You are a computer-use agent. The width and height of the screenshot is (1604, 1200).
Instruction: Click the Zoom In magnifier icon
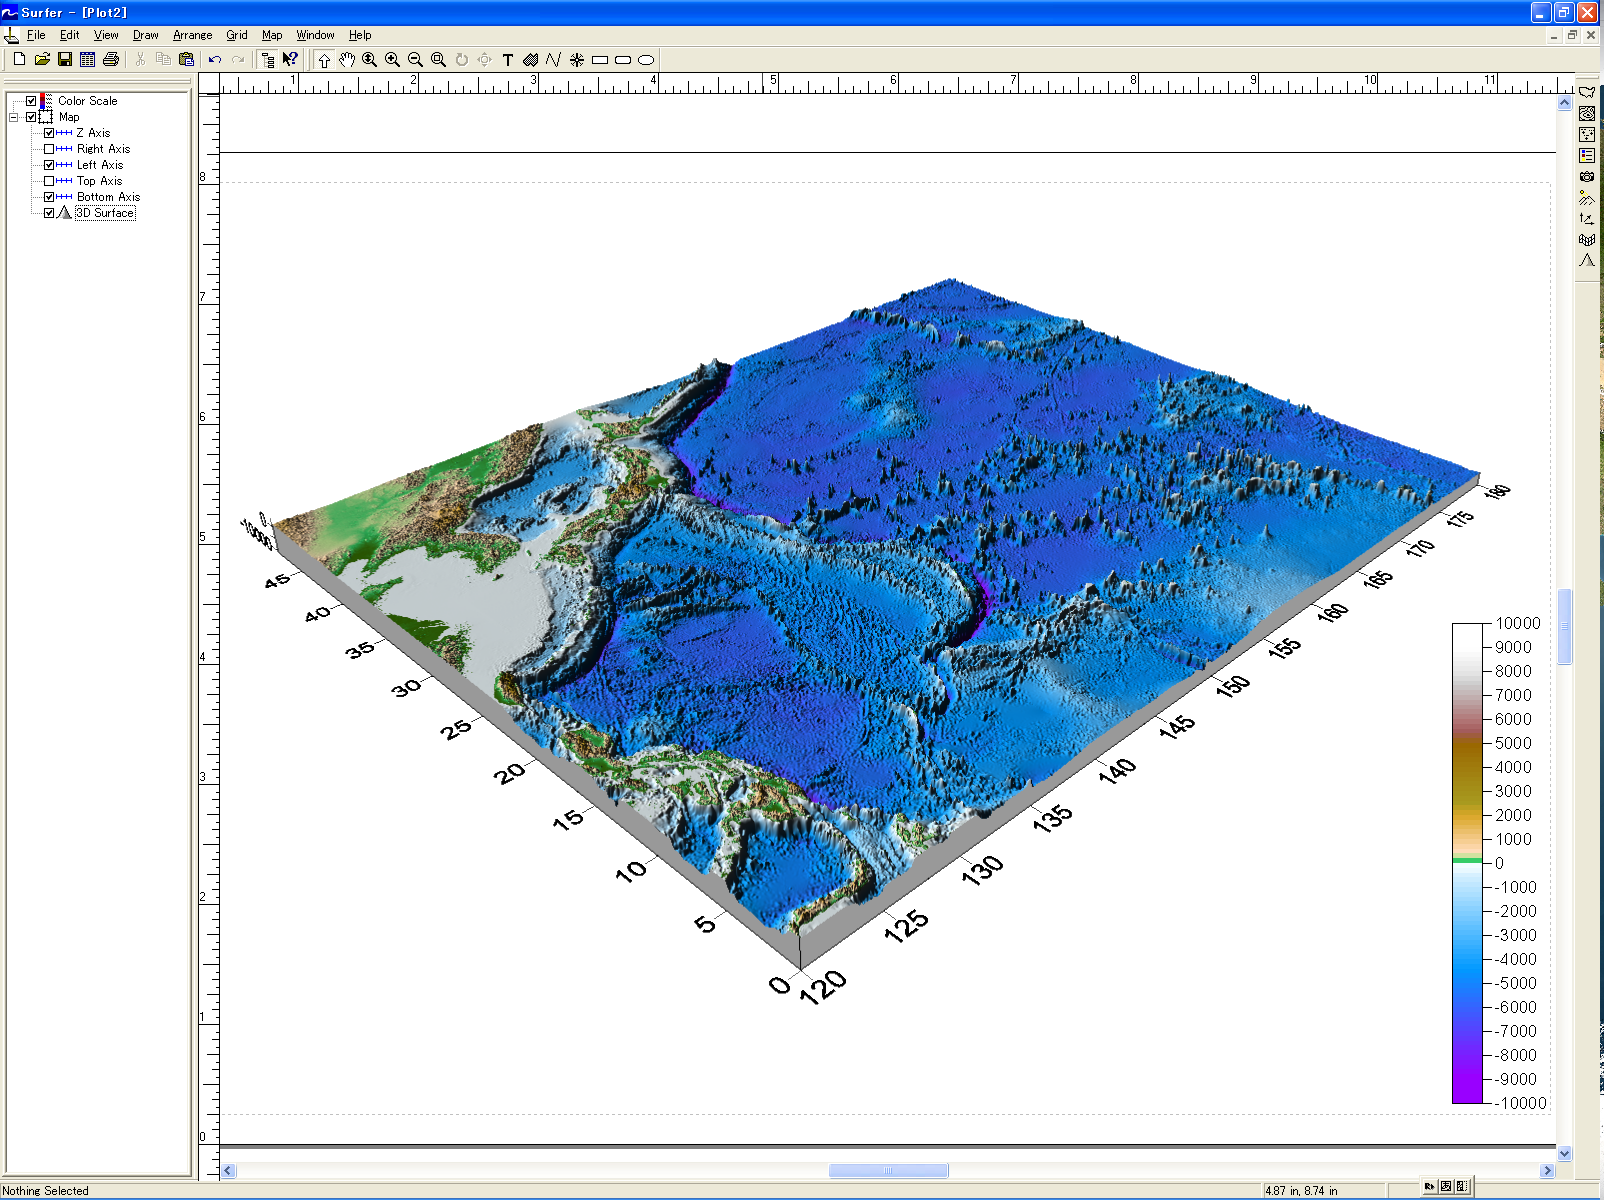coord(393,60)
